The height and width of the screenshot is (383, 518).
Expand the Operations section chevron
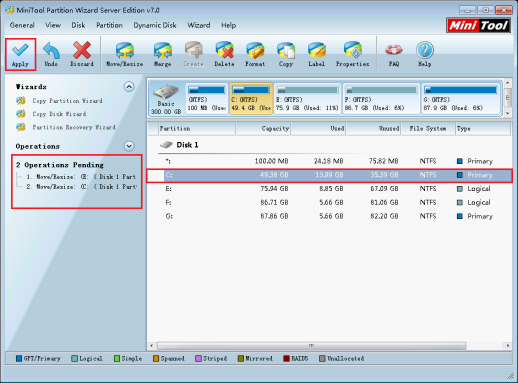[129, 146]
